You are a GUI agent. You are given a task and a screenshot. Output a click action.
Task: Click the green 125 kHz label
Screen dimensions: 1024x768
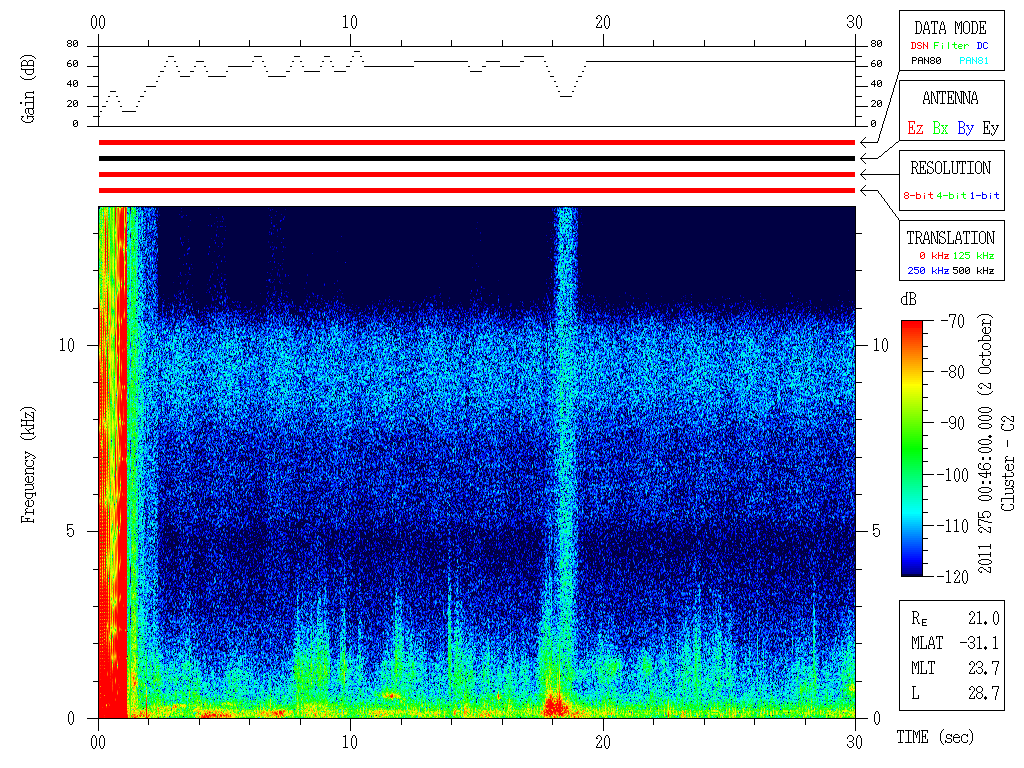pyautogui.click(x=973, y=255)
